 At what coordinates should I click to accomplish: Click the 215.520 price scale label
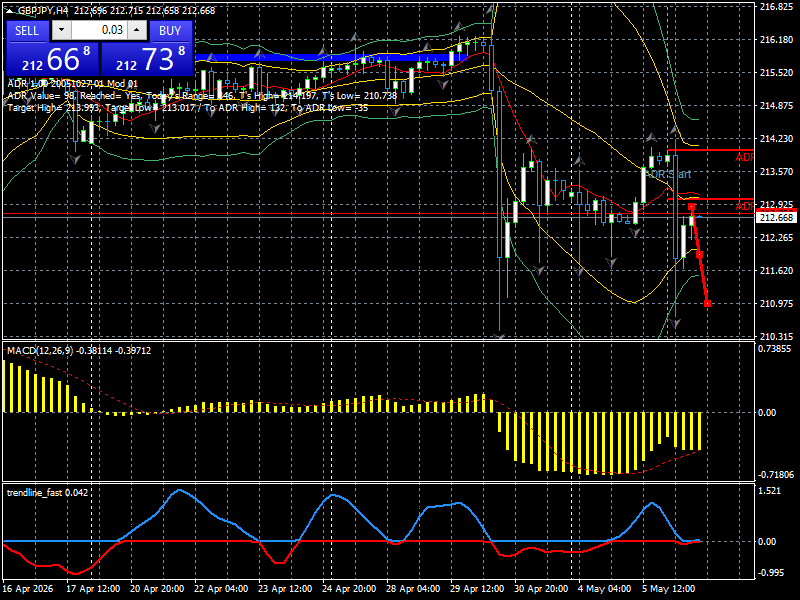point(777,73)
